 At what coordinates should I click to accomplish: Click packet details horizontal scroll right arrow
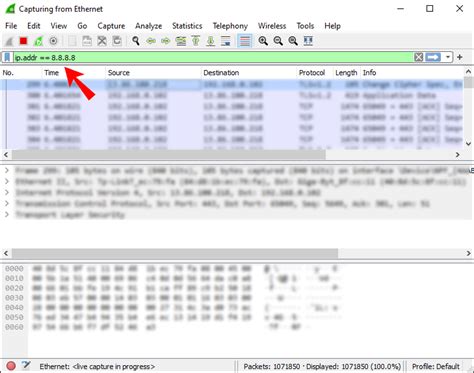468,253
